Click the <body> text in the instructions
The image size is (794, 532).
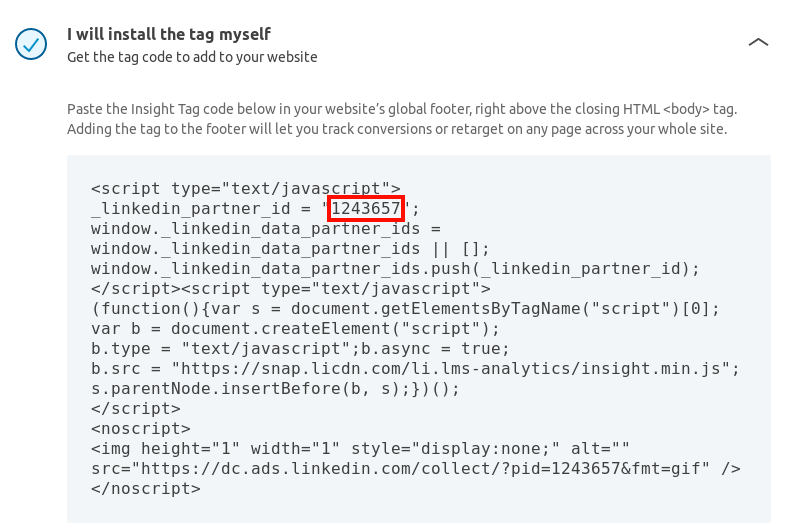686,109
